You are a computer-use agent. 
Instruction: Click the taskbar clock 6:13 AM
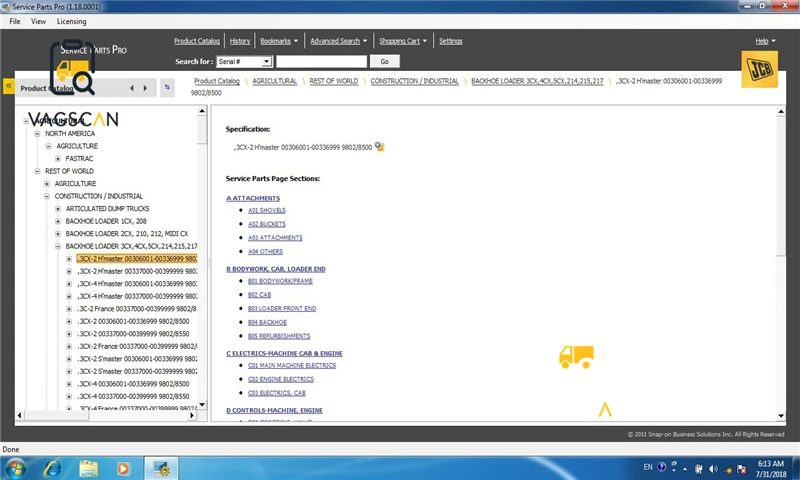[770, 464]
